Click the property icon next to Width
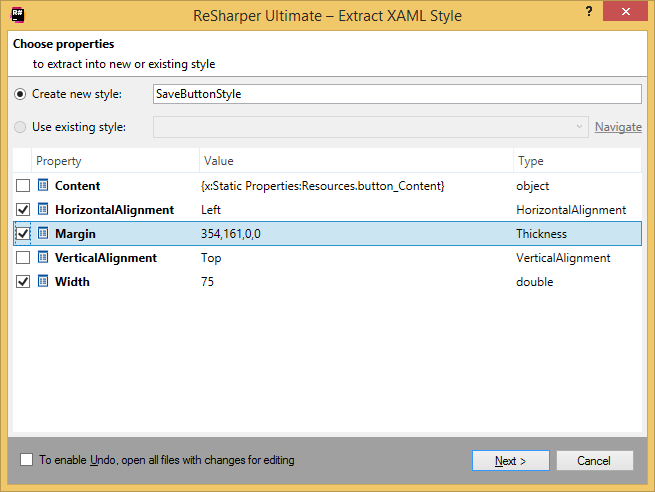The width and height of the screenshot is (655, 492). [43, 282]
